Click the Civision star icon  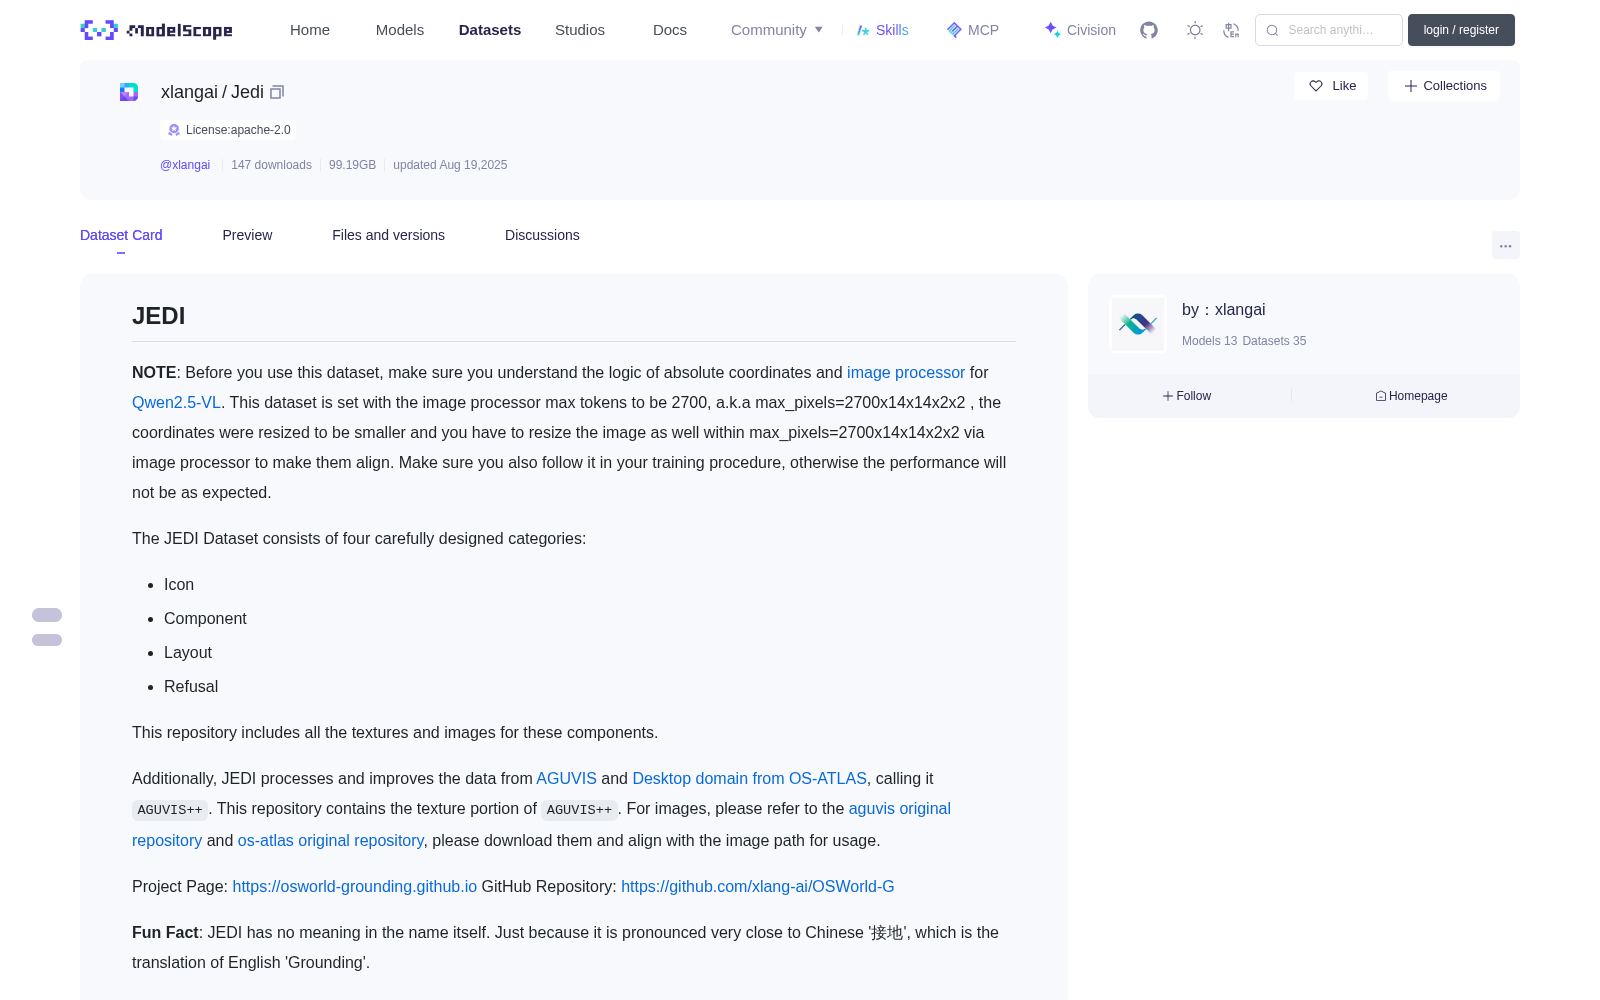coord(1053,30)
